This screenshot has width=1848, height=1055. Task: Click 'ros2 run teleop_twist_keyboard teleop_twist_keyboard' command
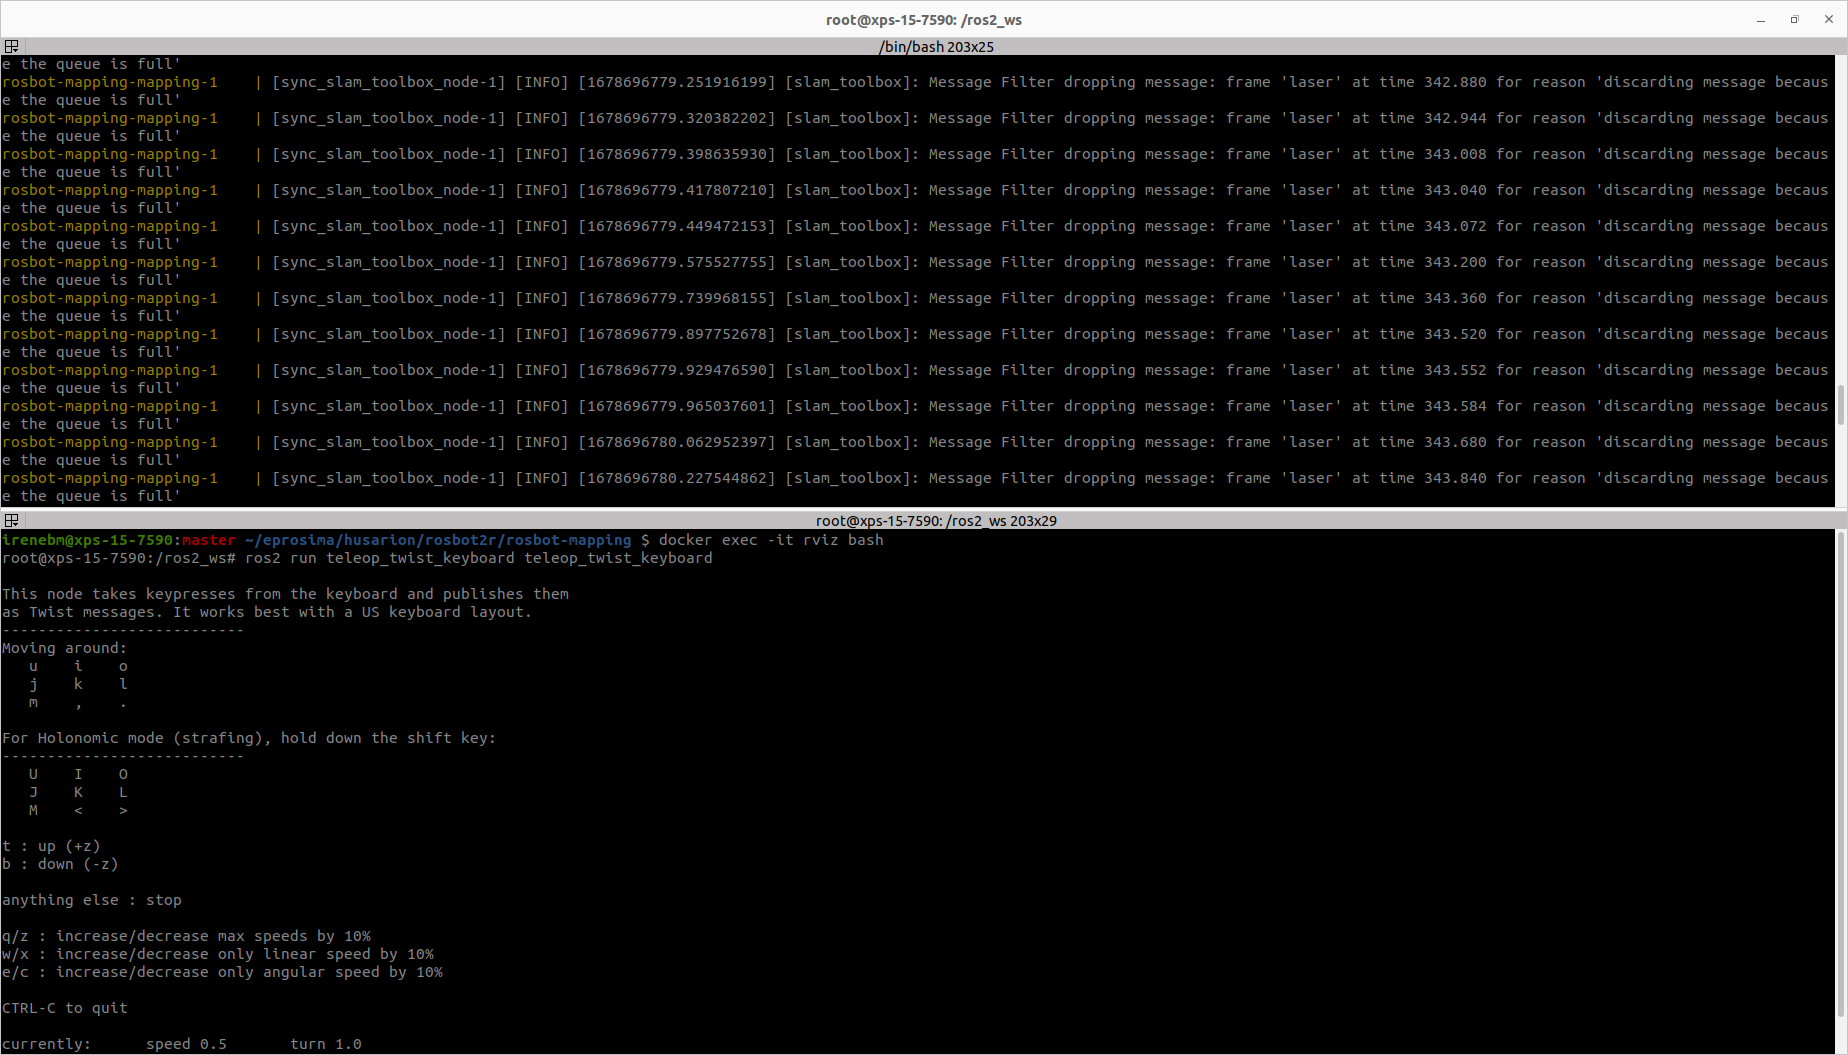pyautogui.click(x=479, y=558)
